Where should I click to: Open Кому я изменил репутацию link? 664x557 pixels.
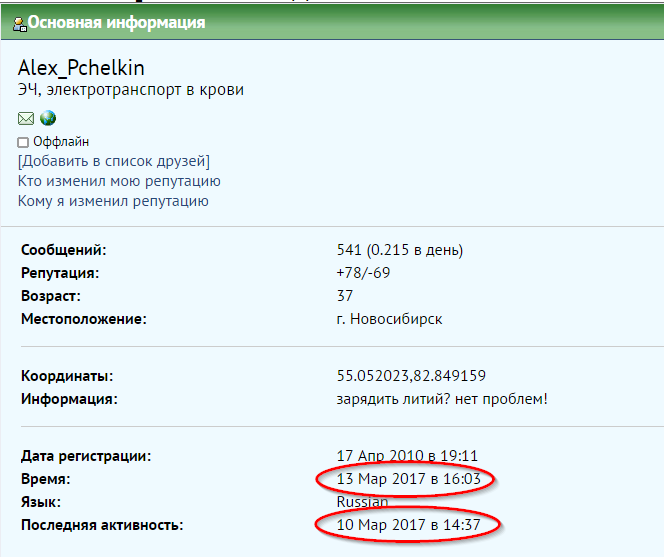113,201
